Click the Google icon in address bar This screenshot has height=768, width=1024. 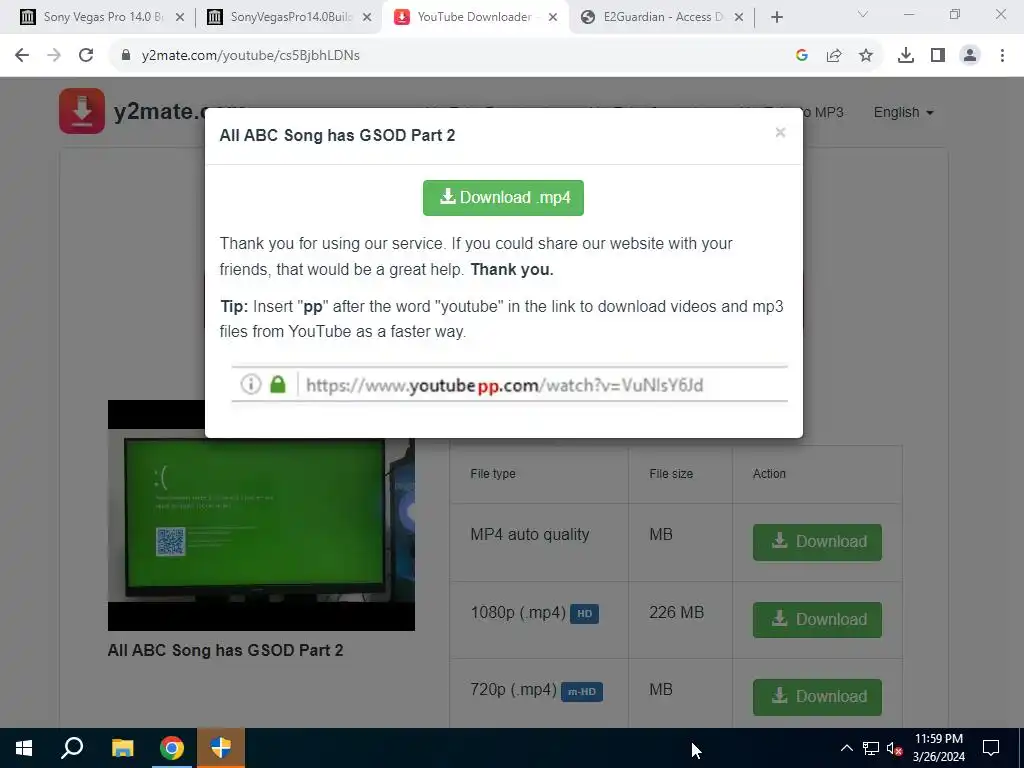pos(802,56)
